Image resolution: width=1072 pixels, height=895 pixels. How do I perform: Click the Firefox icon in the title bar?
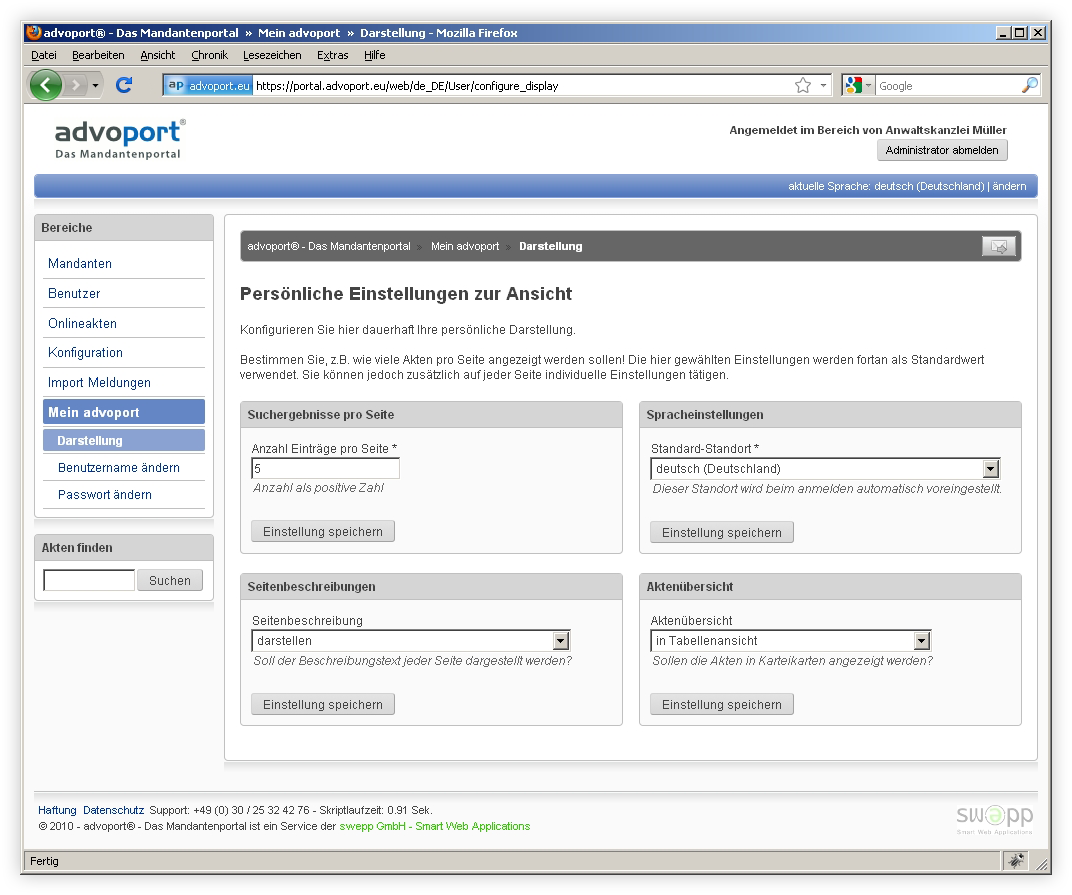click(x=34, y=32)
